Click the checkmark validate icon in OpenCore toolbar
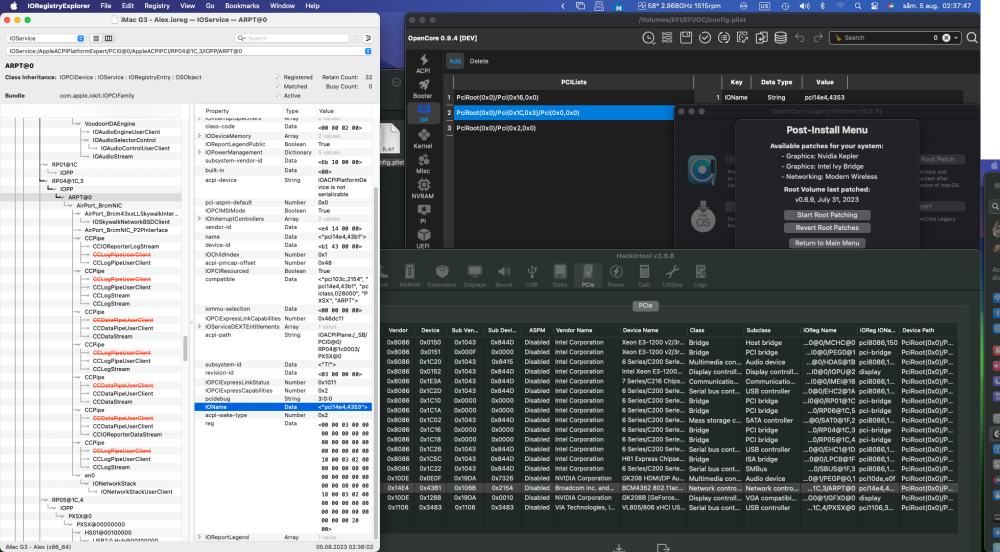The image size is (1000, 552). click(705, 38)
